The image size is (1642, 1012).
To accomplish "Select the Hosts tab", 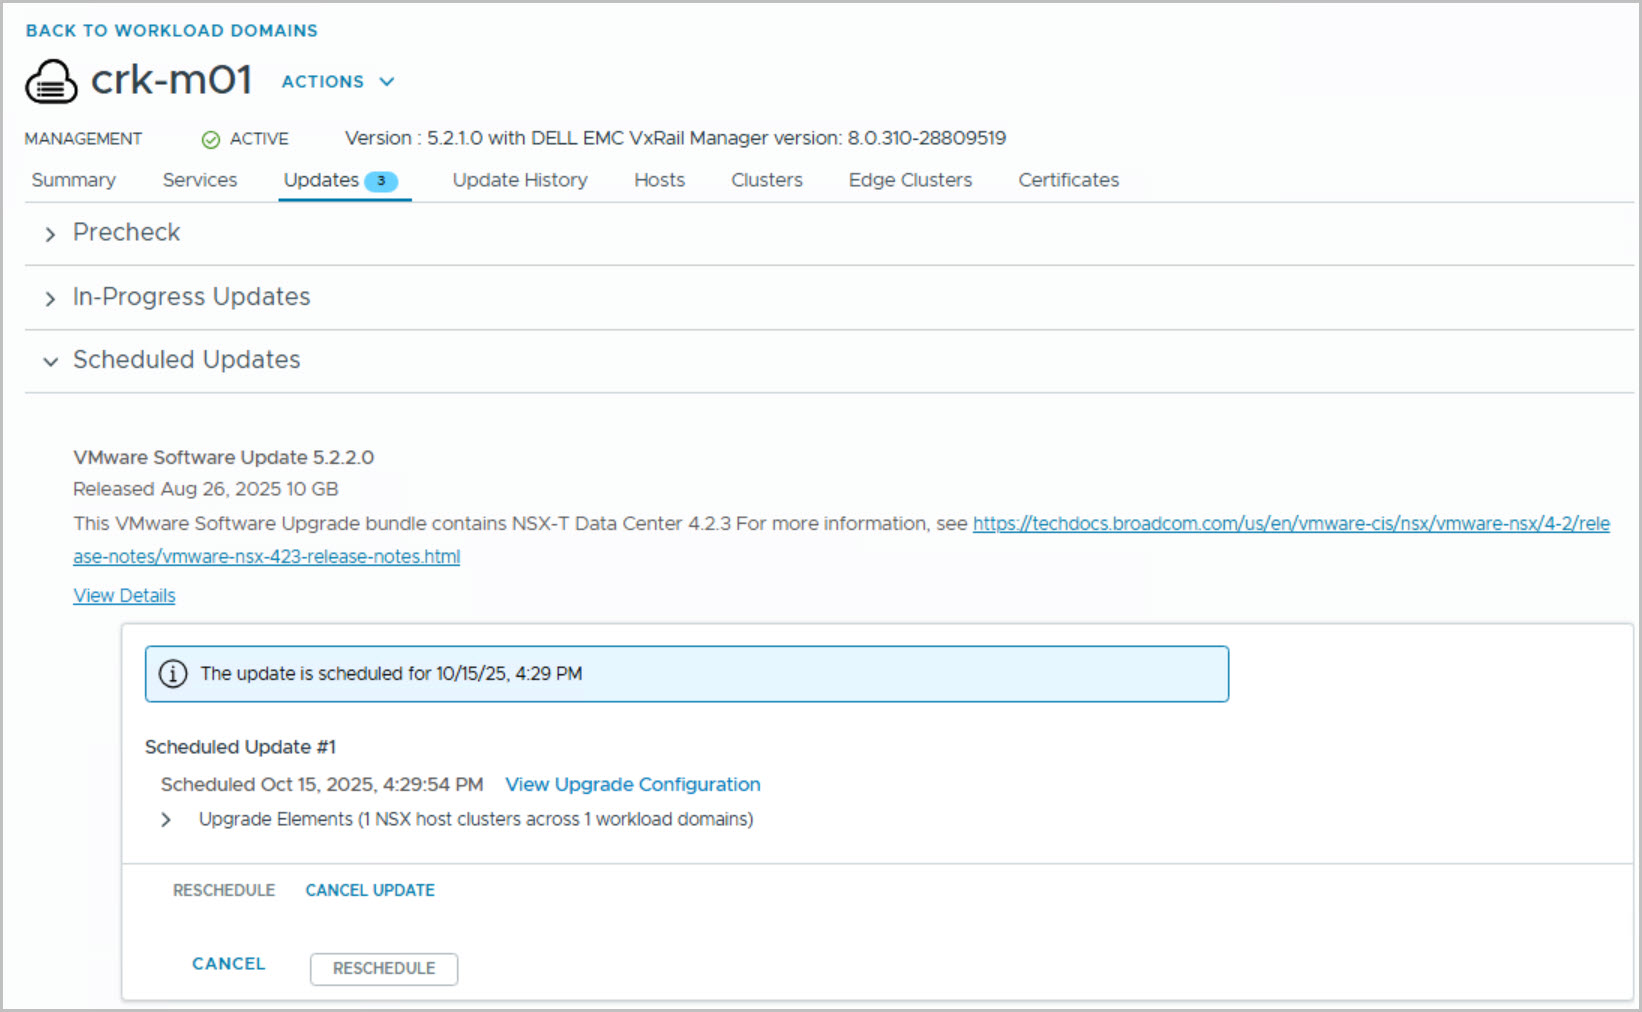I will click(659, 180).
